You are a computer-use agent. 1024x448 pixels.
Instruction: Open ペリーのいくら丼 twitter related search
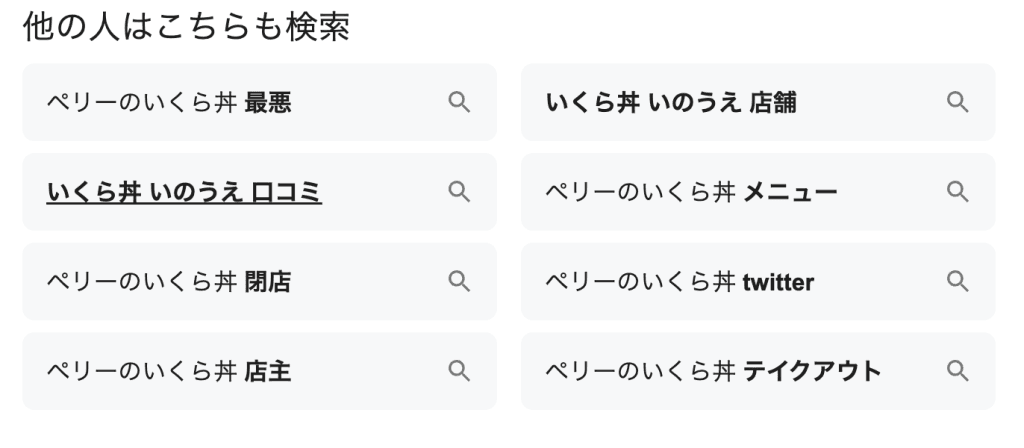(x=679, y=282)
